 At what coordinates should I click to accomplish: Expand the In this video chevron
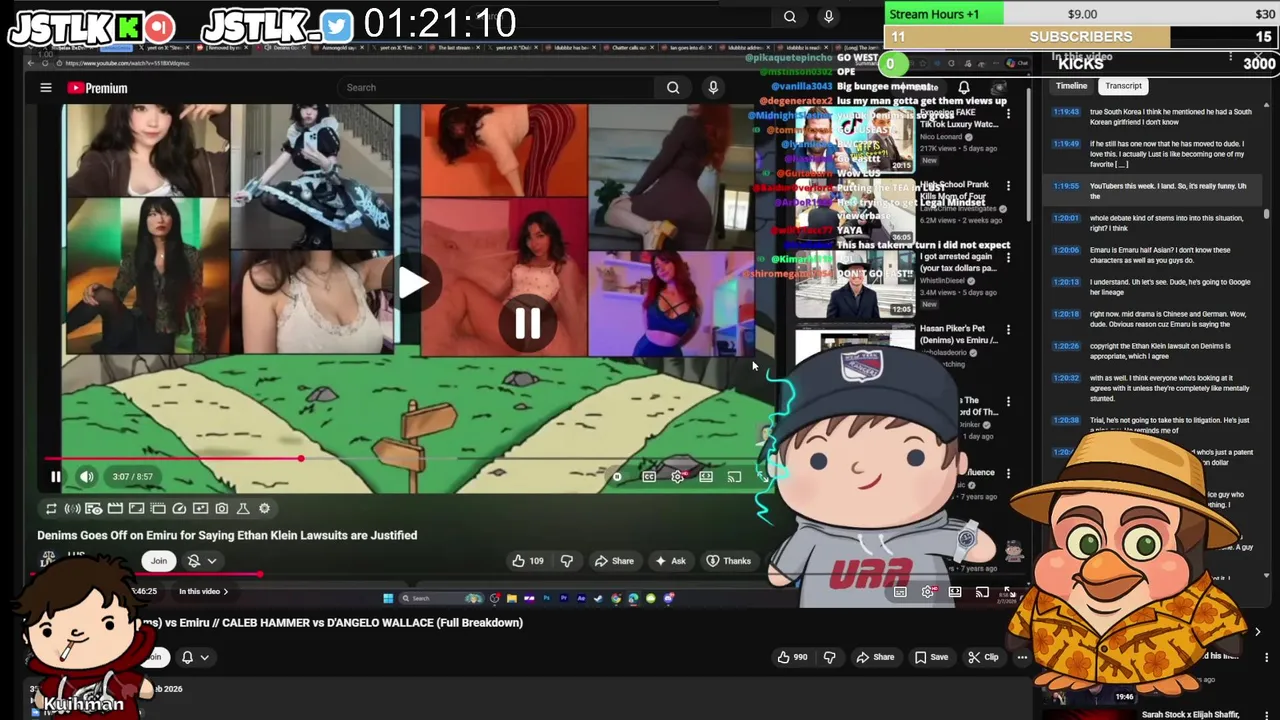point(225,592)
